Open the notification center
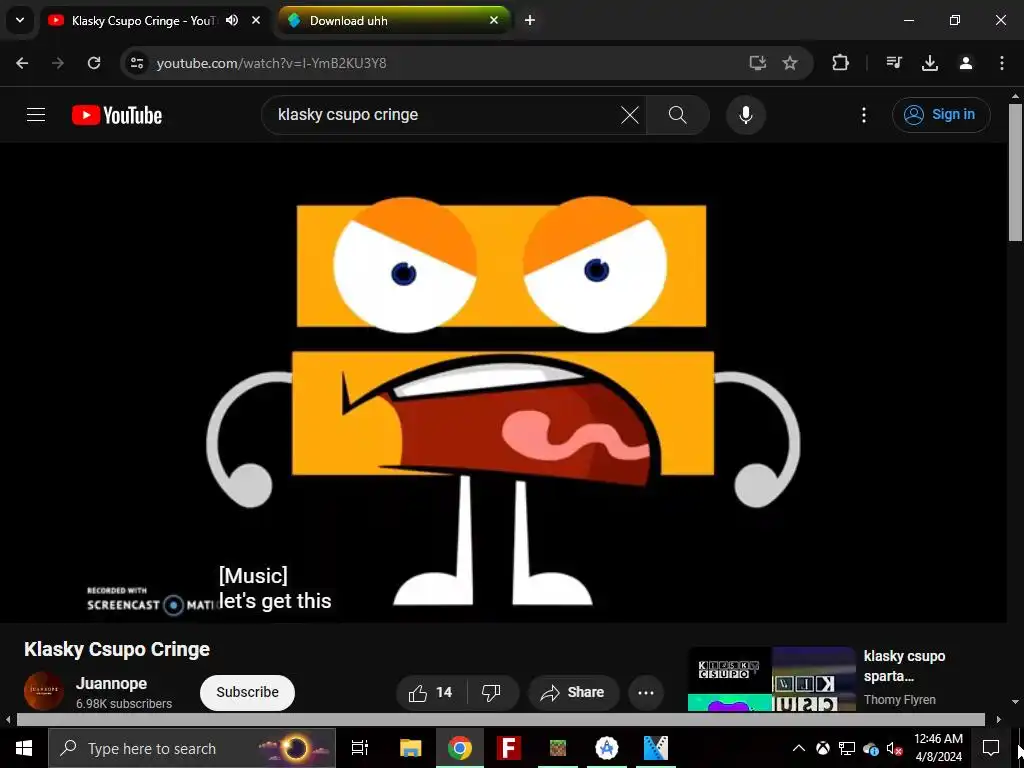The height and width of the screenshot is (768, 1024). (991, 748)
